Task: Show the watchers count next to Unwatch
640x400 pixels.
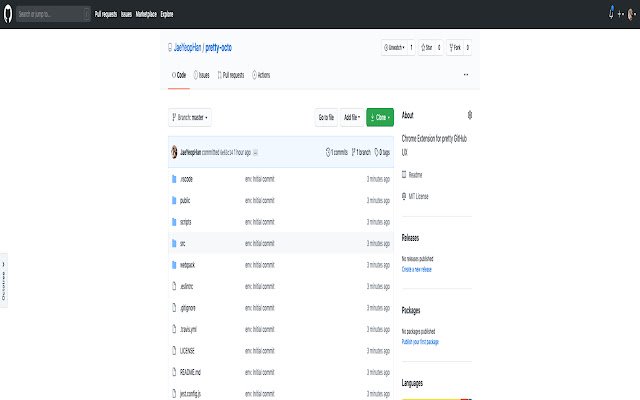Action: point(411,48)
